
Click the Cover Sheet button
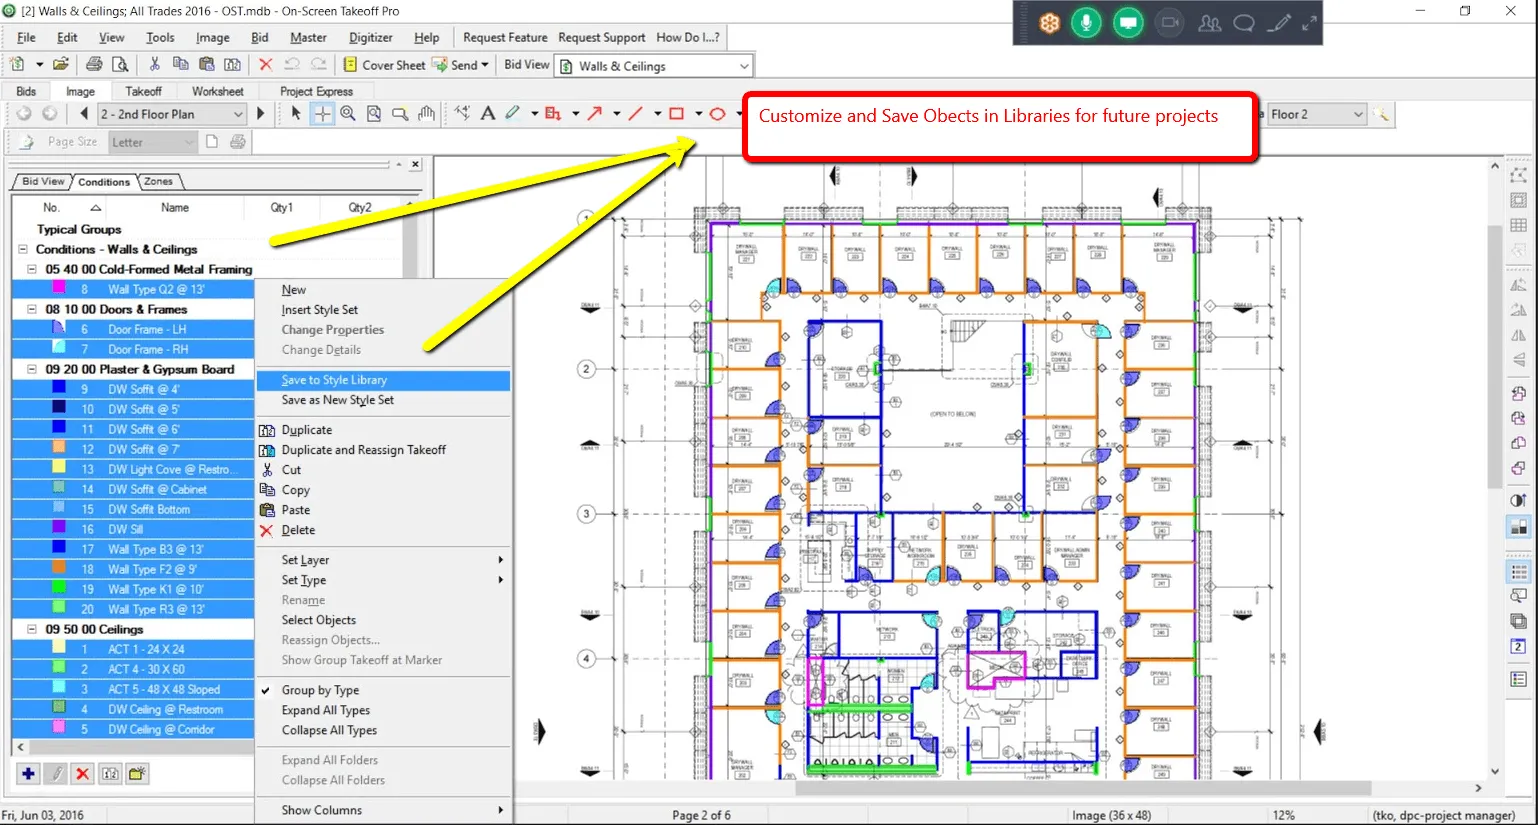tap(384, 65)
